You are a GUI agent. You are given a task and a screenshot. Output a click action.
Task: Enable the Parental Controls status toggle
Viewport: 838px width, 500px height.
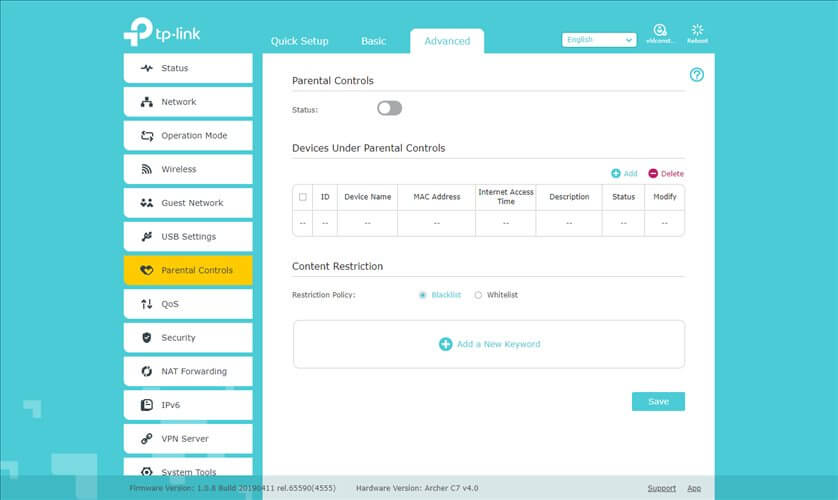click(389, 108)
